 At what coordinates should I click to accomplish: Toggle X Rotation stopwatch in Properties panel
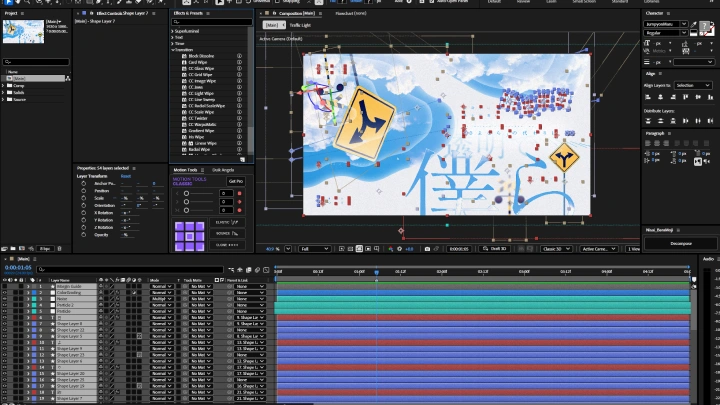coord(84,213)
